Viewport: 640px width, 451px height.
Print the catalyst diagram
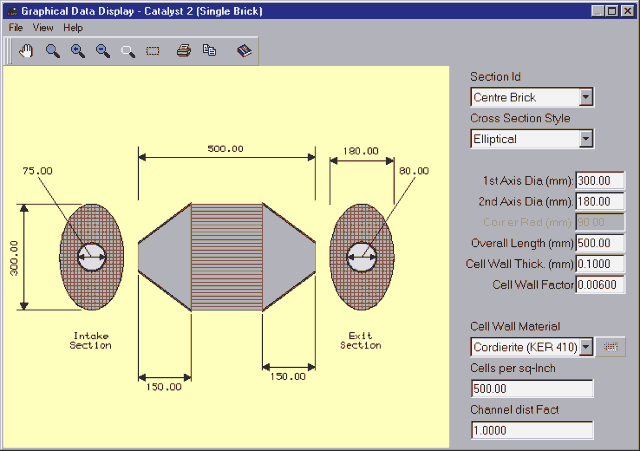pos(184,51)
